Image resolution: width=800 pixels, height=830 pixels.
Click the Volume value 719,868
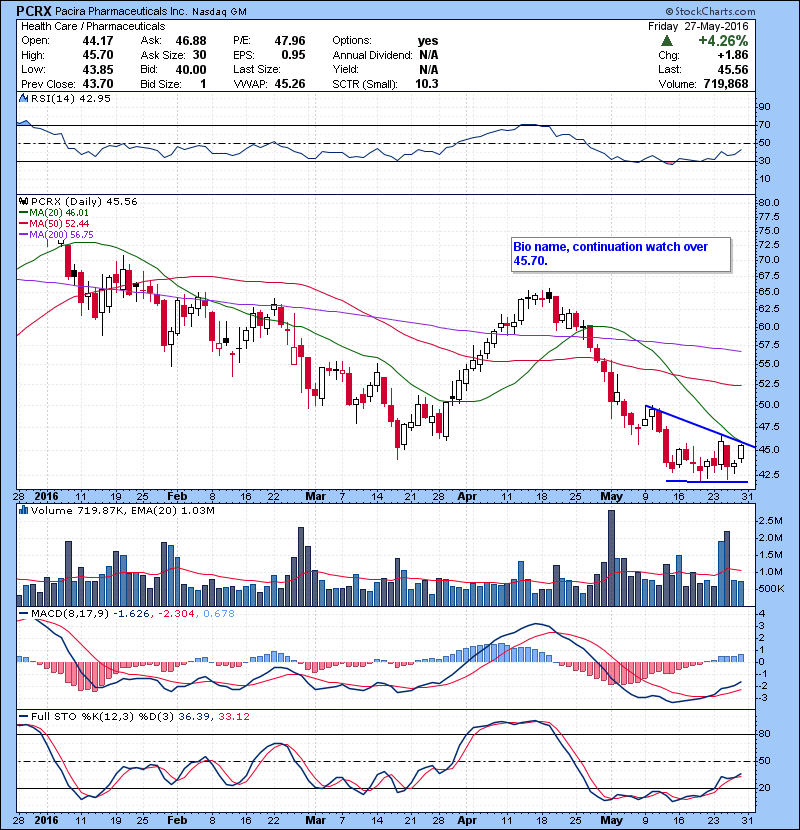pyautogui.click(x=726, y=84)
